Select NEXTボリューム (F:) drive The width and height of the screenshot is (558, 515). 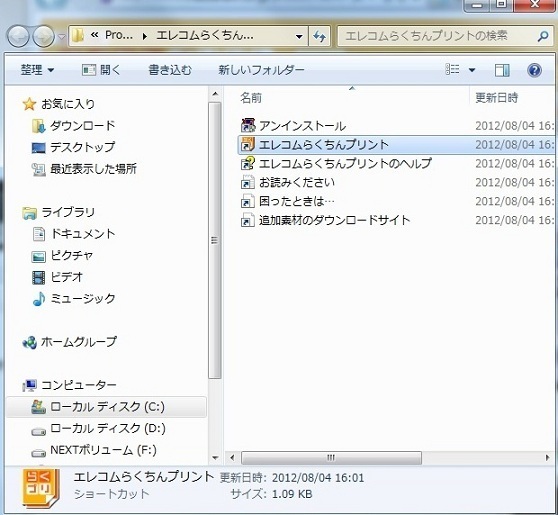click(104, 450)
